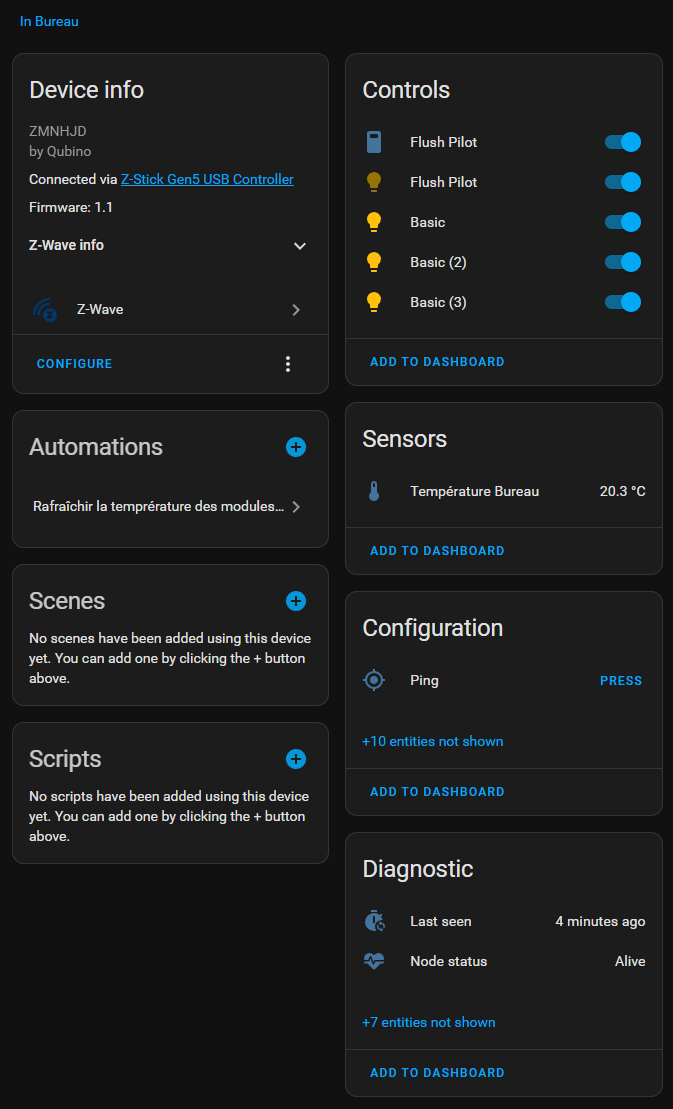
Task: Click the Ping target icon
Action: coord(374,680)
